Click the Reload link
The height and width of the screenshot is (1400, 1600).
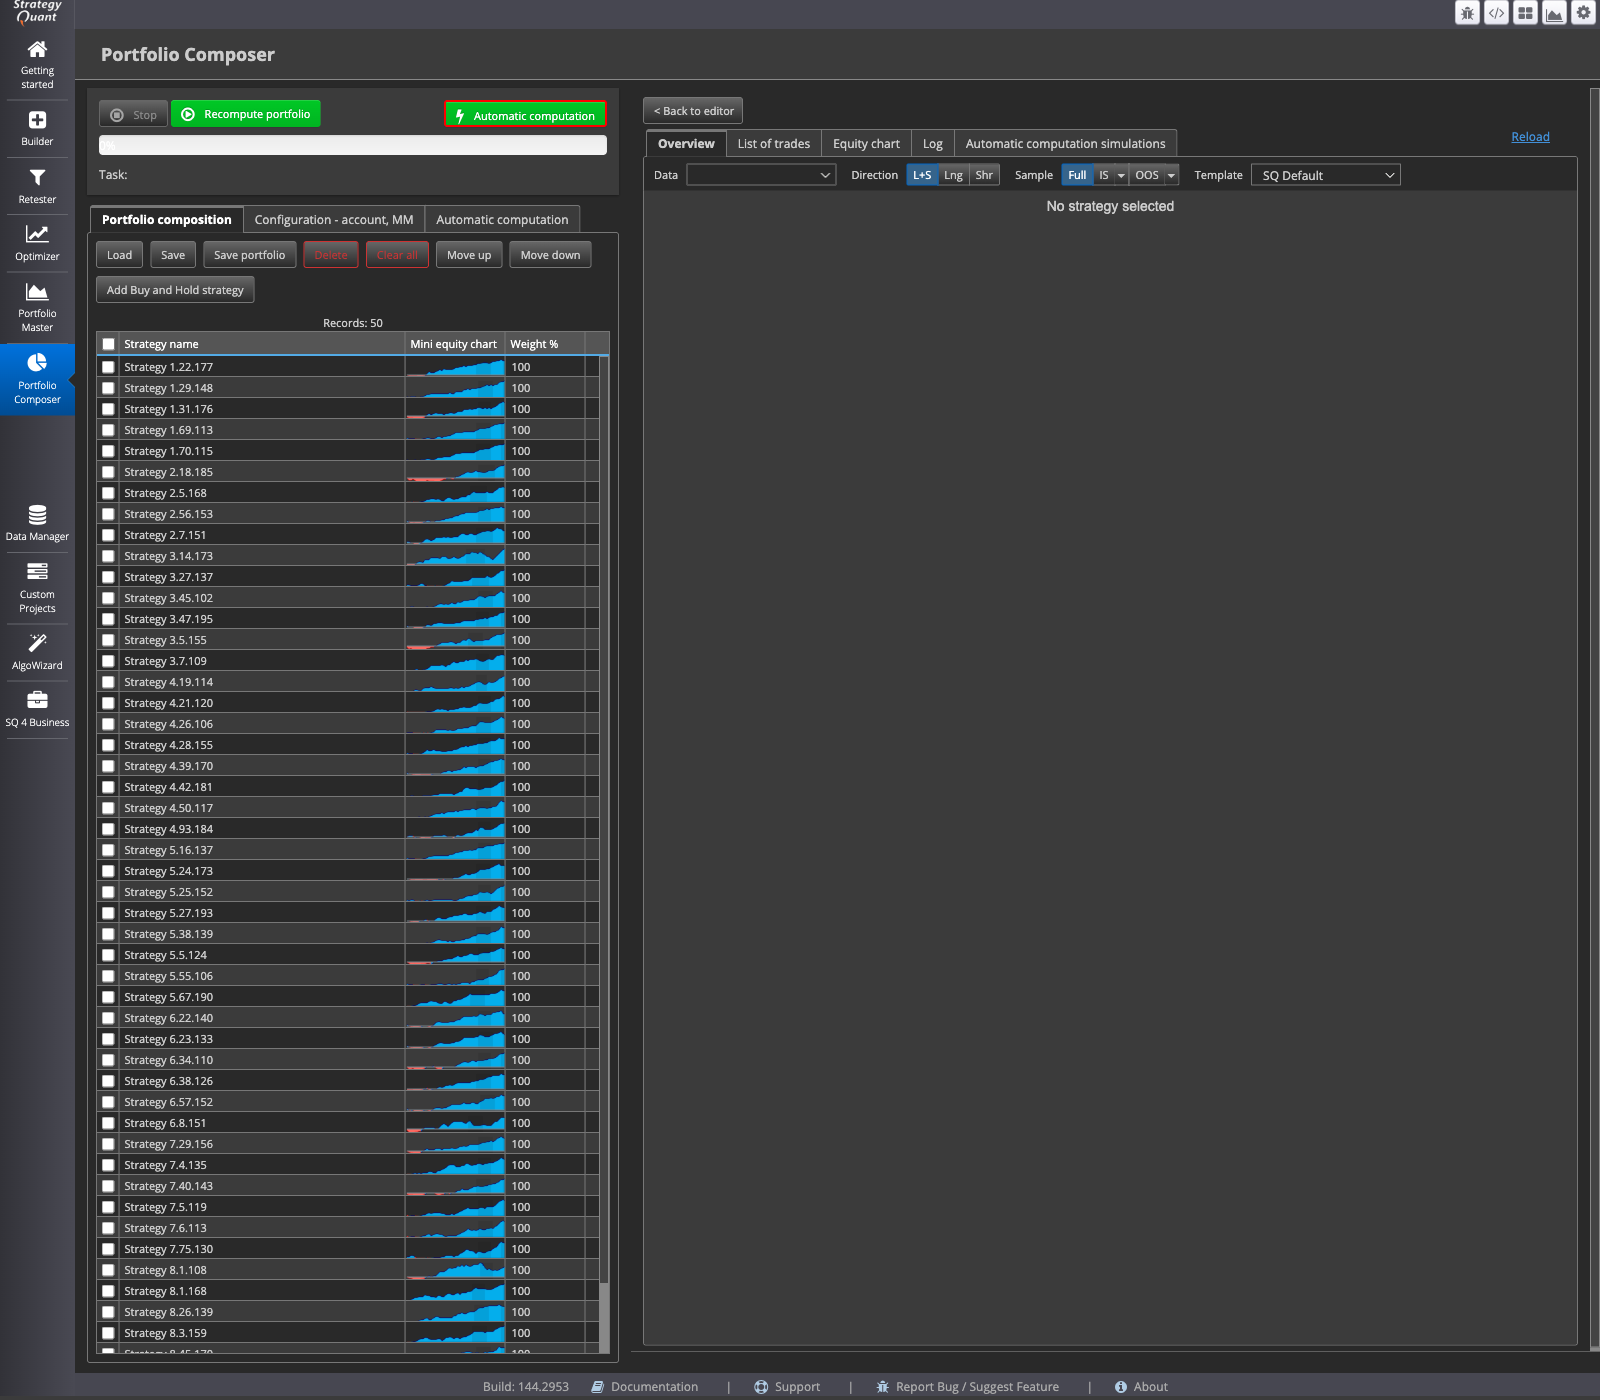pyautogui.click(x=1530, y=137)
